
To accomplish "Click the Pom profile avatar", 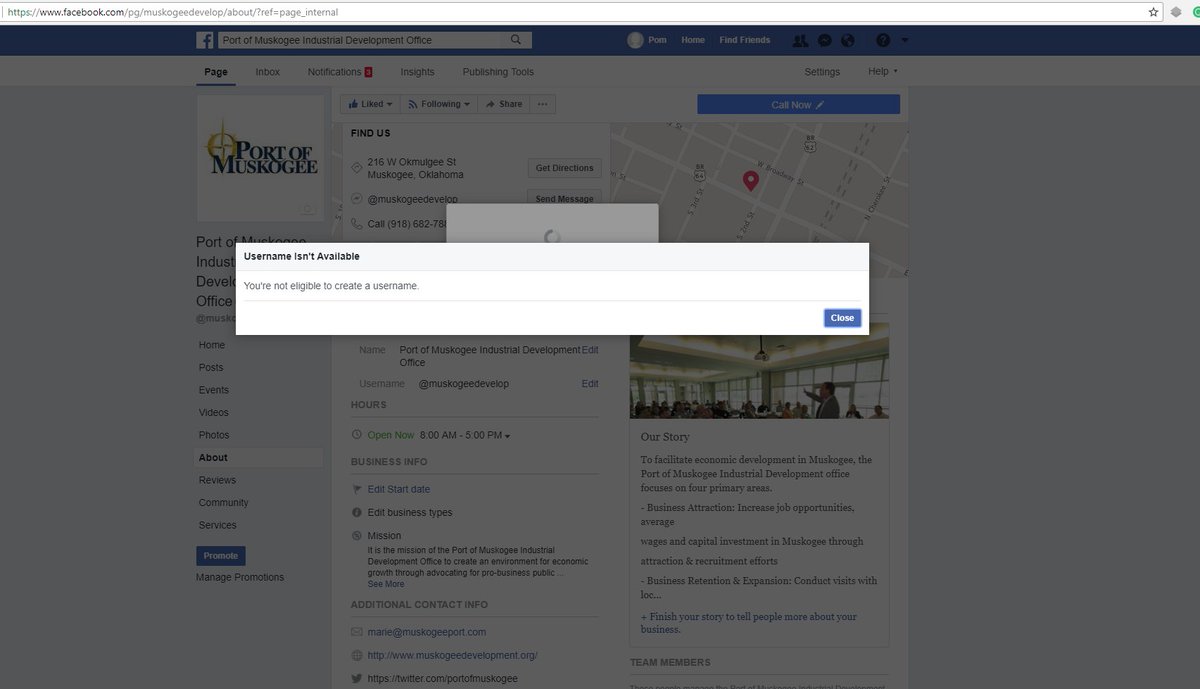I will (635, 40).
